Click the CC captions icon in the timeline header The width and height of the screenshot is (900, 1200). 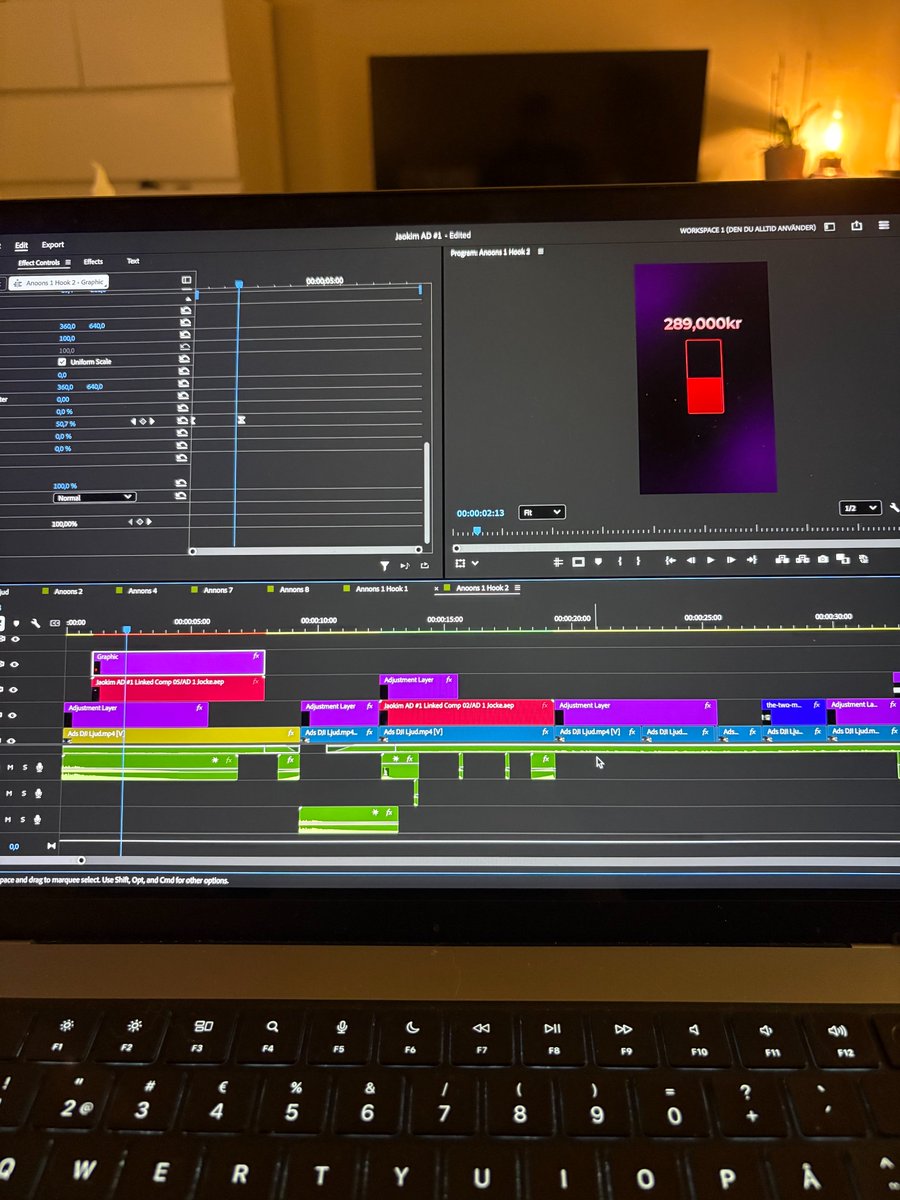[x=53, y=622]
